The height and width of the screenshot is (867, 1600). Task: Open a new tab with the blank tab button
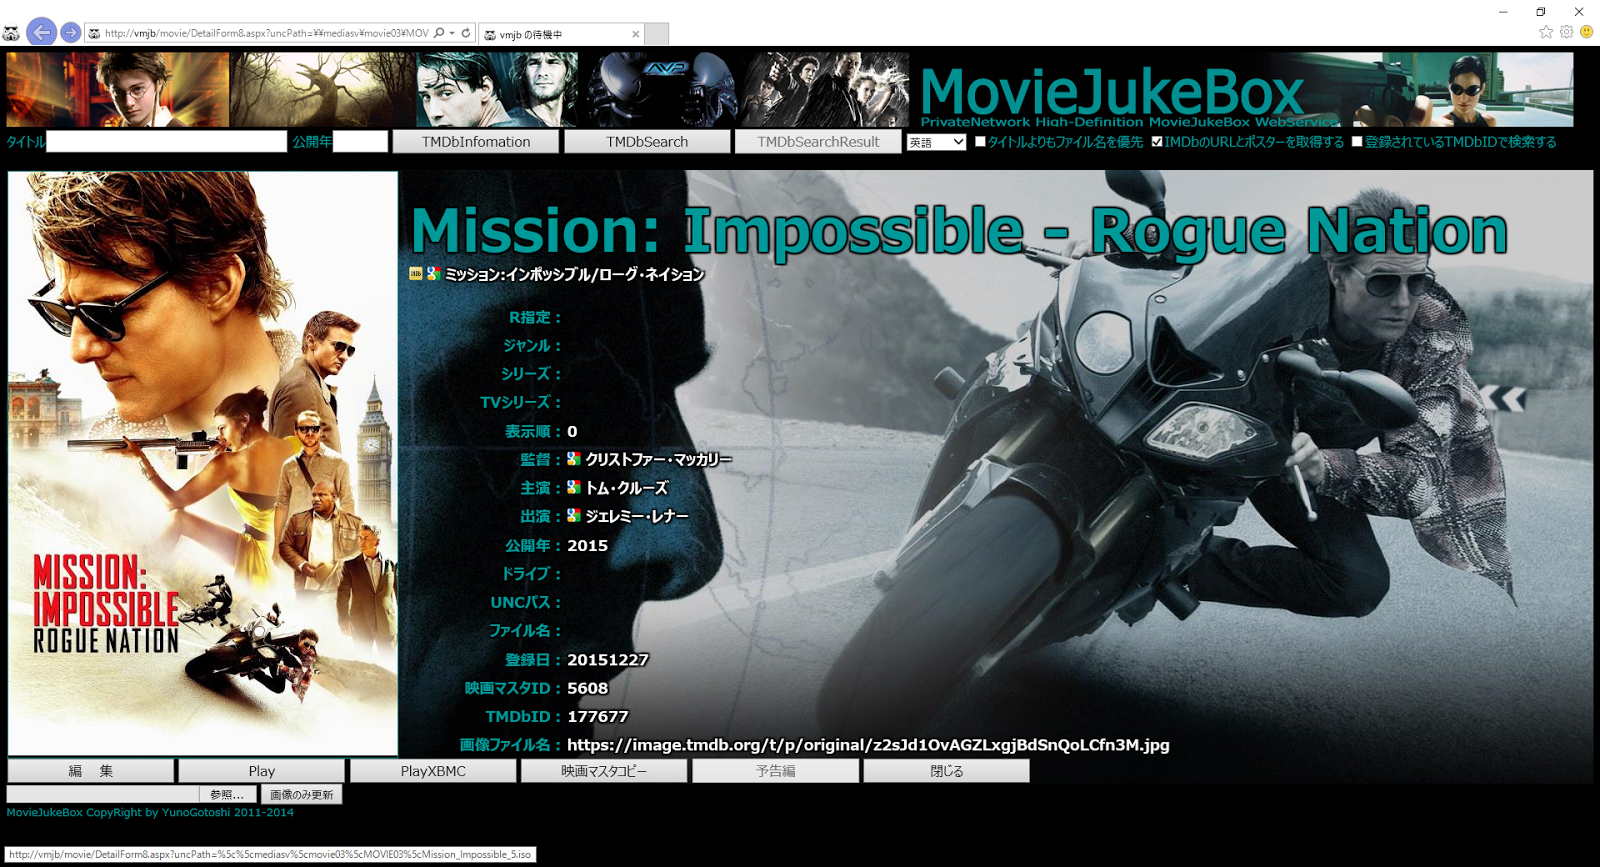pos(656,34)
